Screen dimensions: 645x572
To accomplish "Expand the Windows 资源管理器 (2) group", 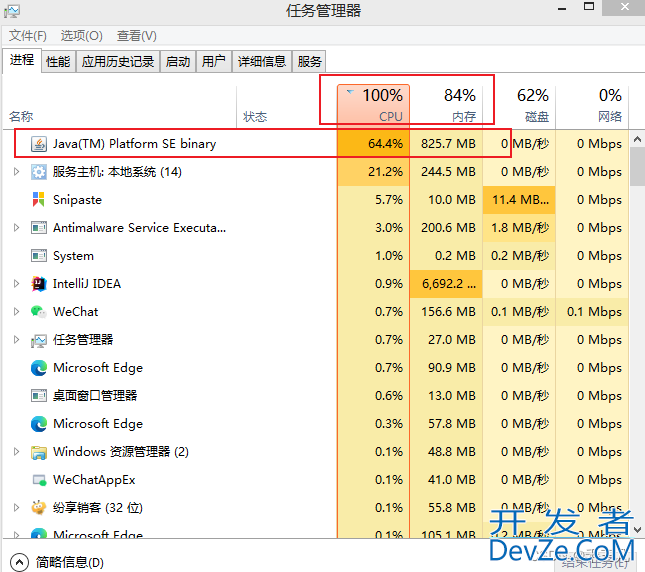I will coord(16,452).
